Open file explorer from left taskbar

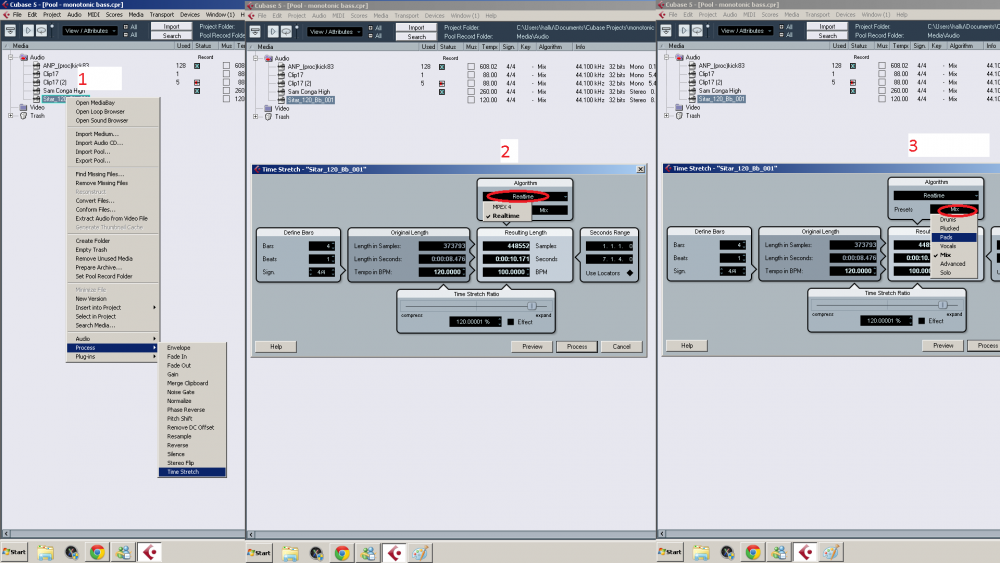click(x=45, y=552)
